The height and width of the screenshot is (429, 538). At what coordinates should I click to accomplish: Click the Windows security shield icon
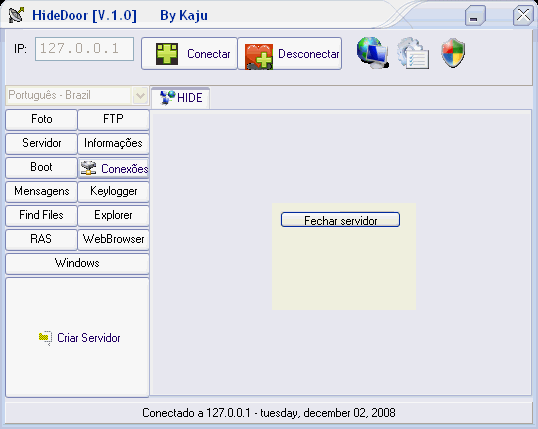pos(453,53)
